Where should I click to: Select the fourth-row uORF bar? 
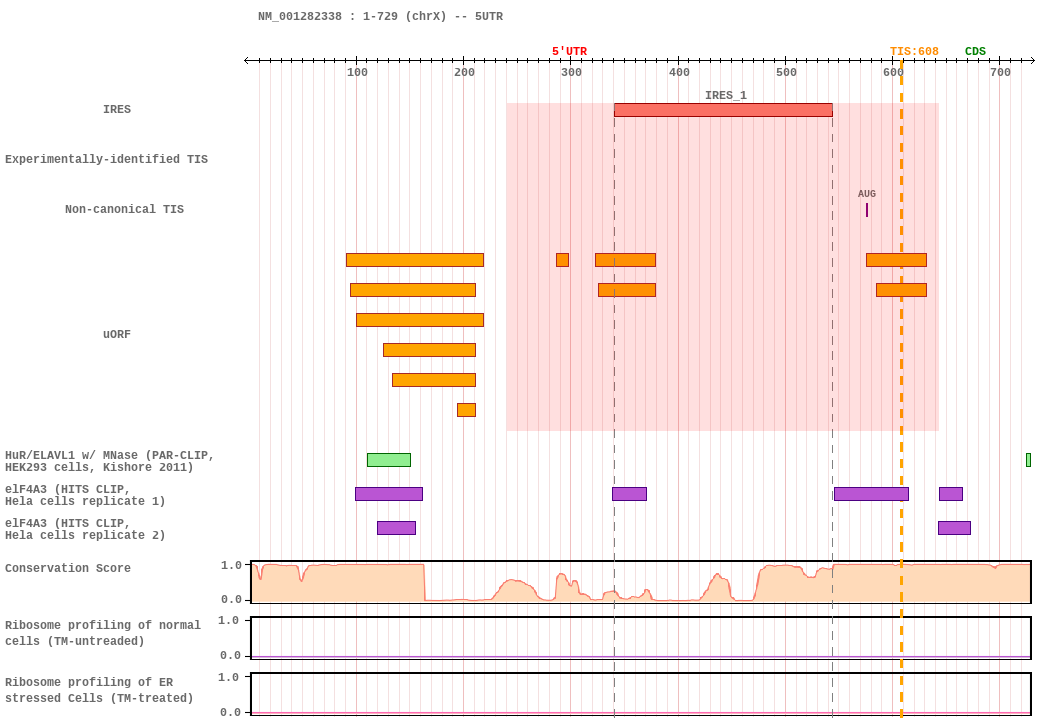(x=429, y=350)
